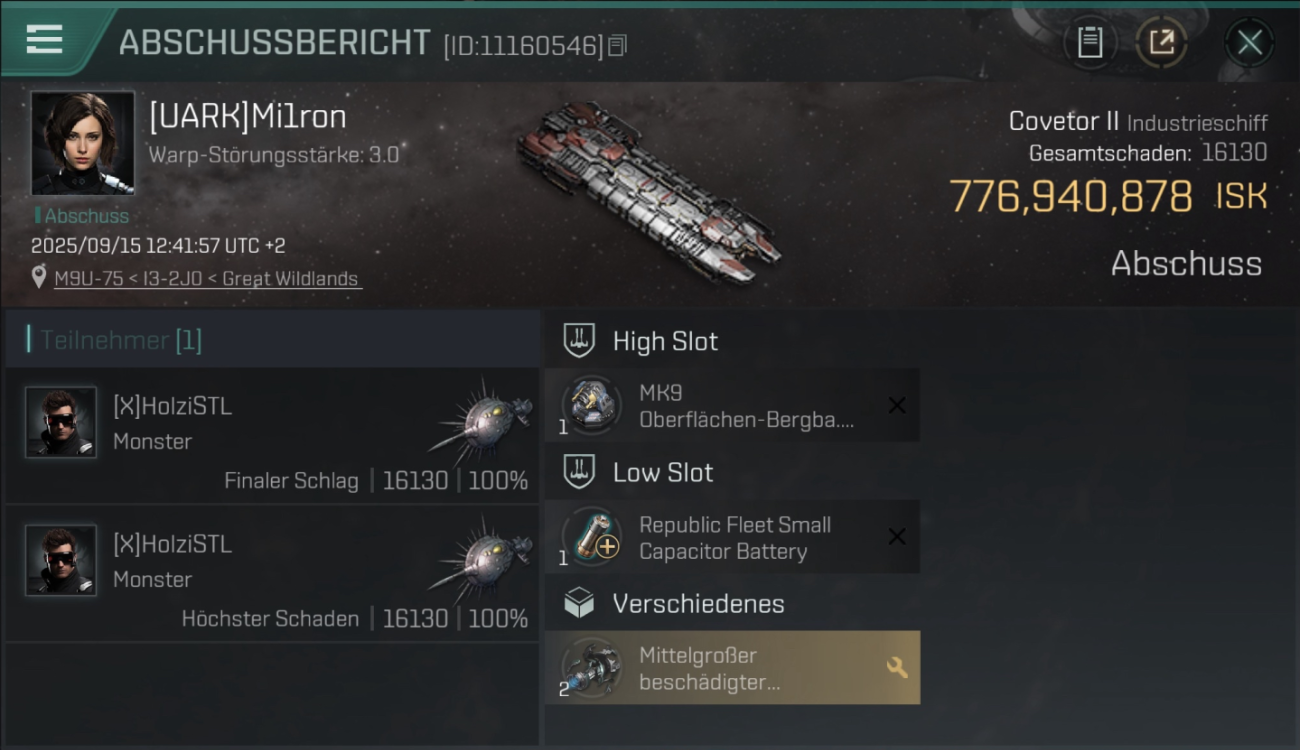Click the Republic Fleet Capacitor Battery icon

tap(591, 537)
